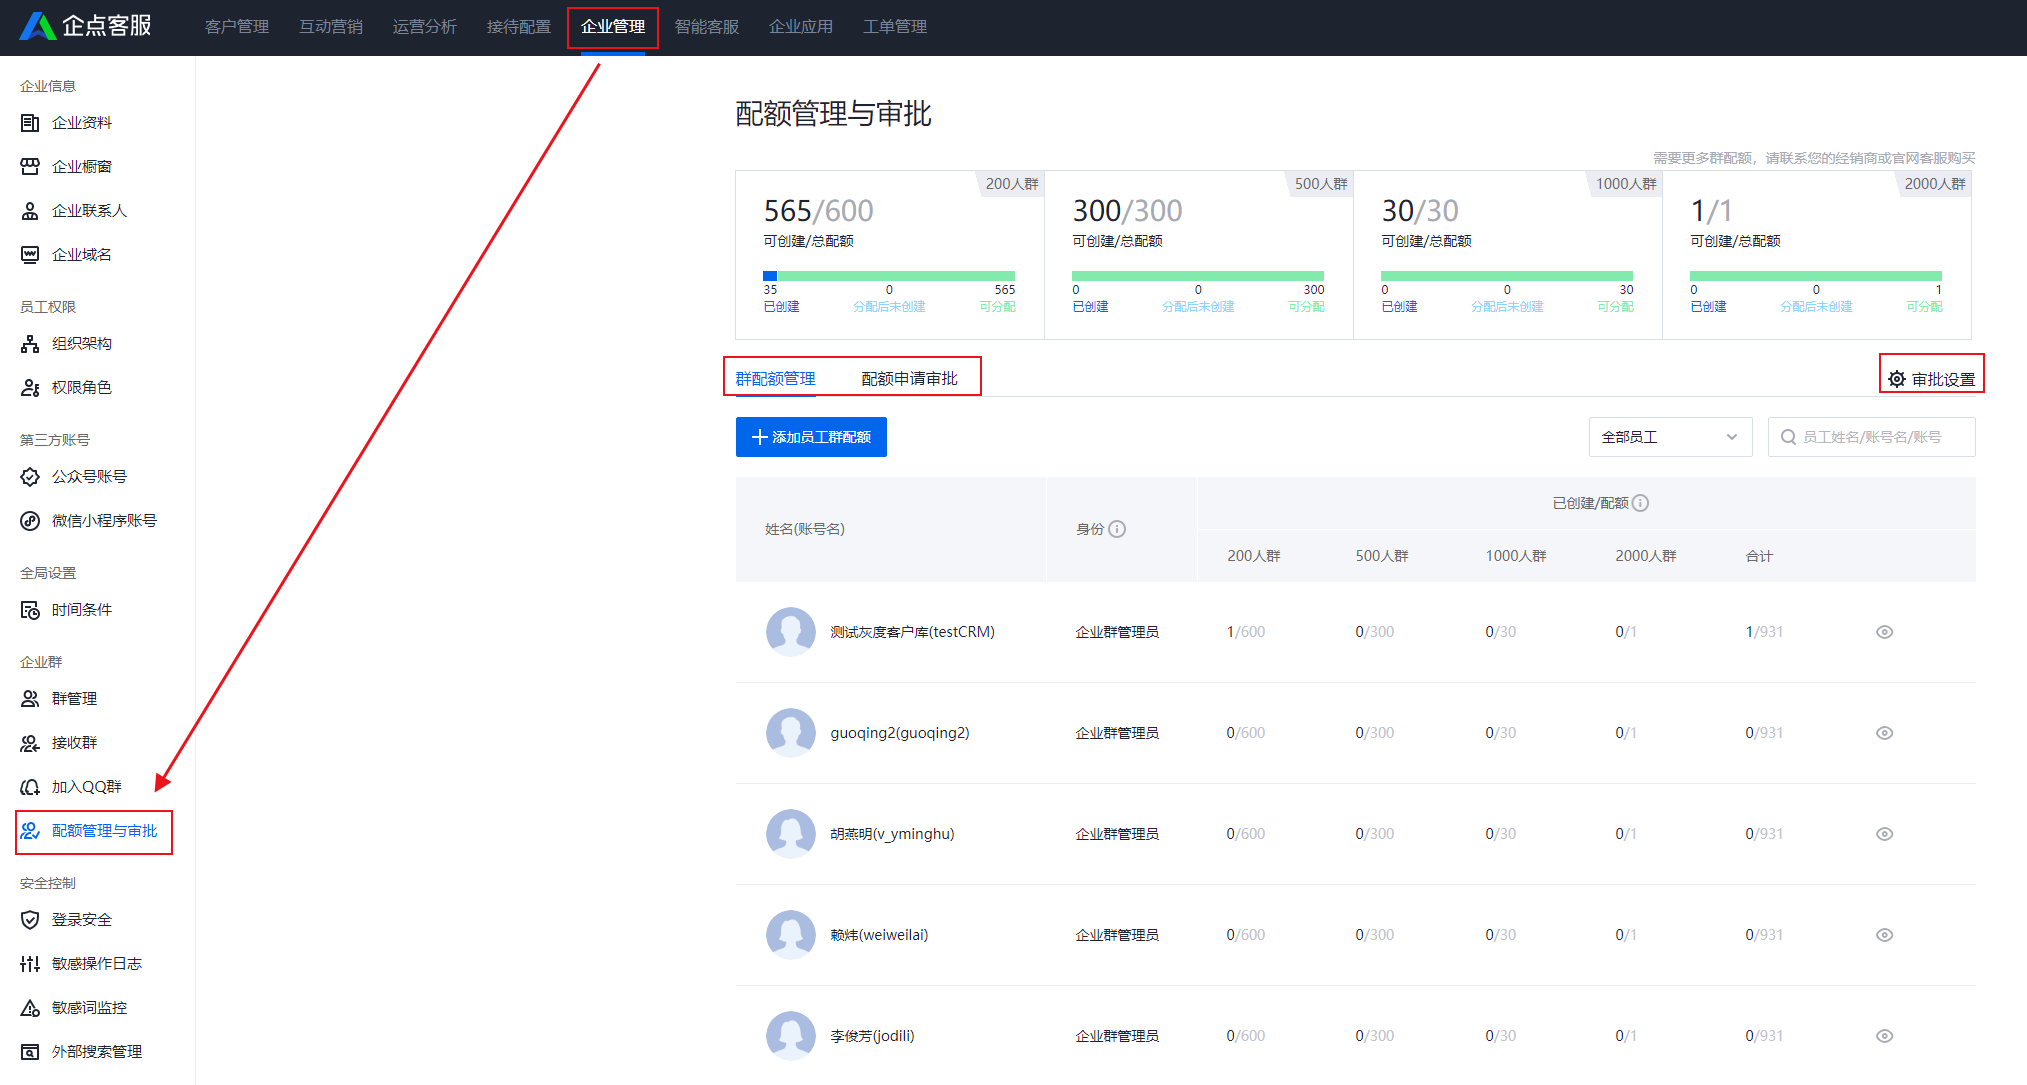
Task: Open 智能客服 top menu
Action: [707, 27]
